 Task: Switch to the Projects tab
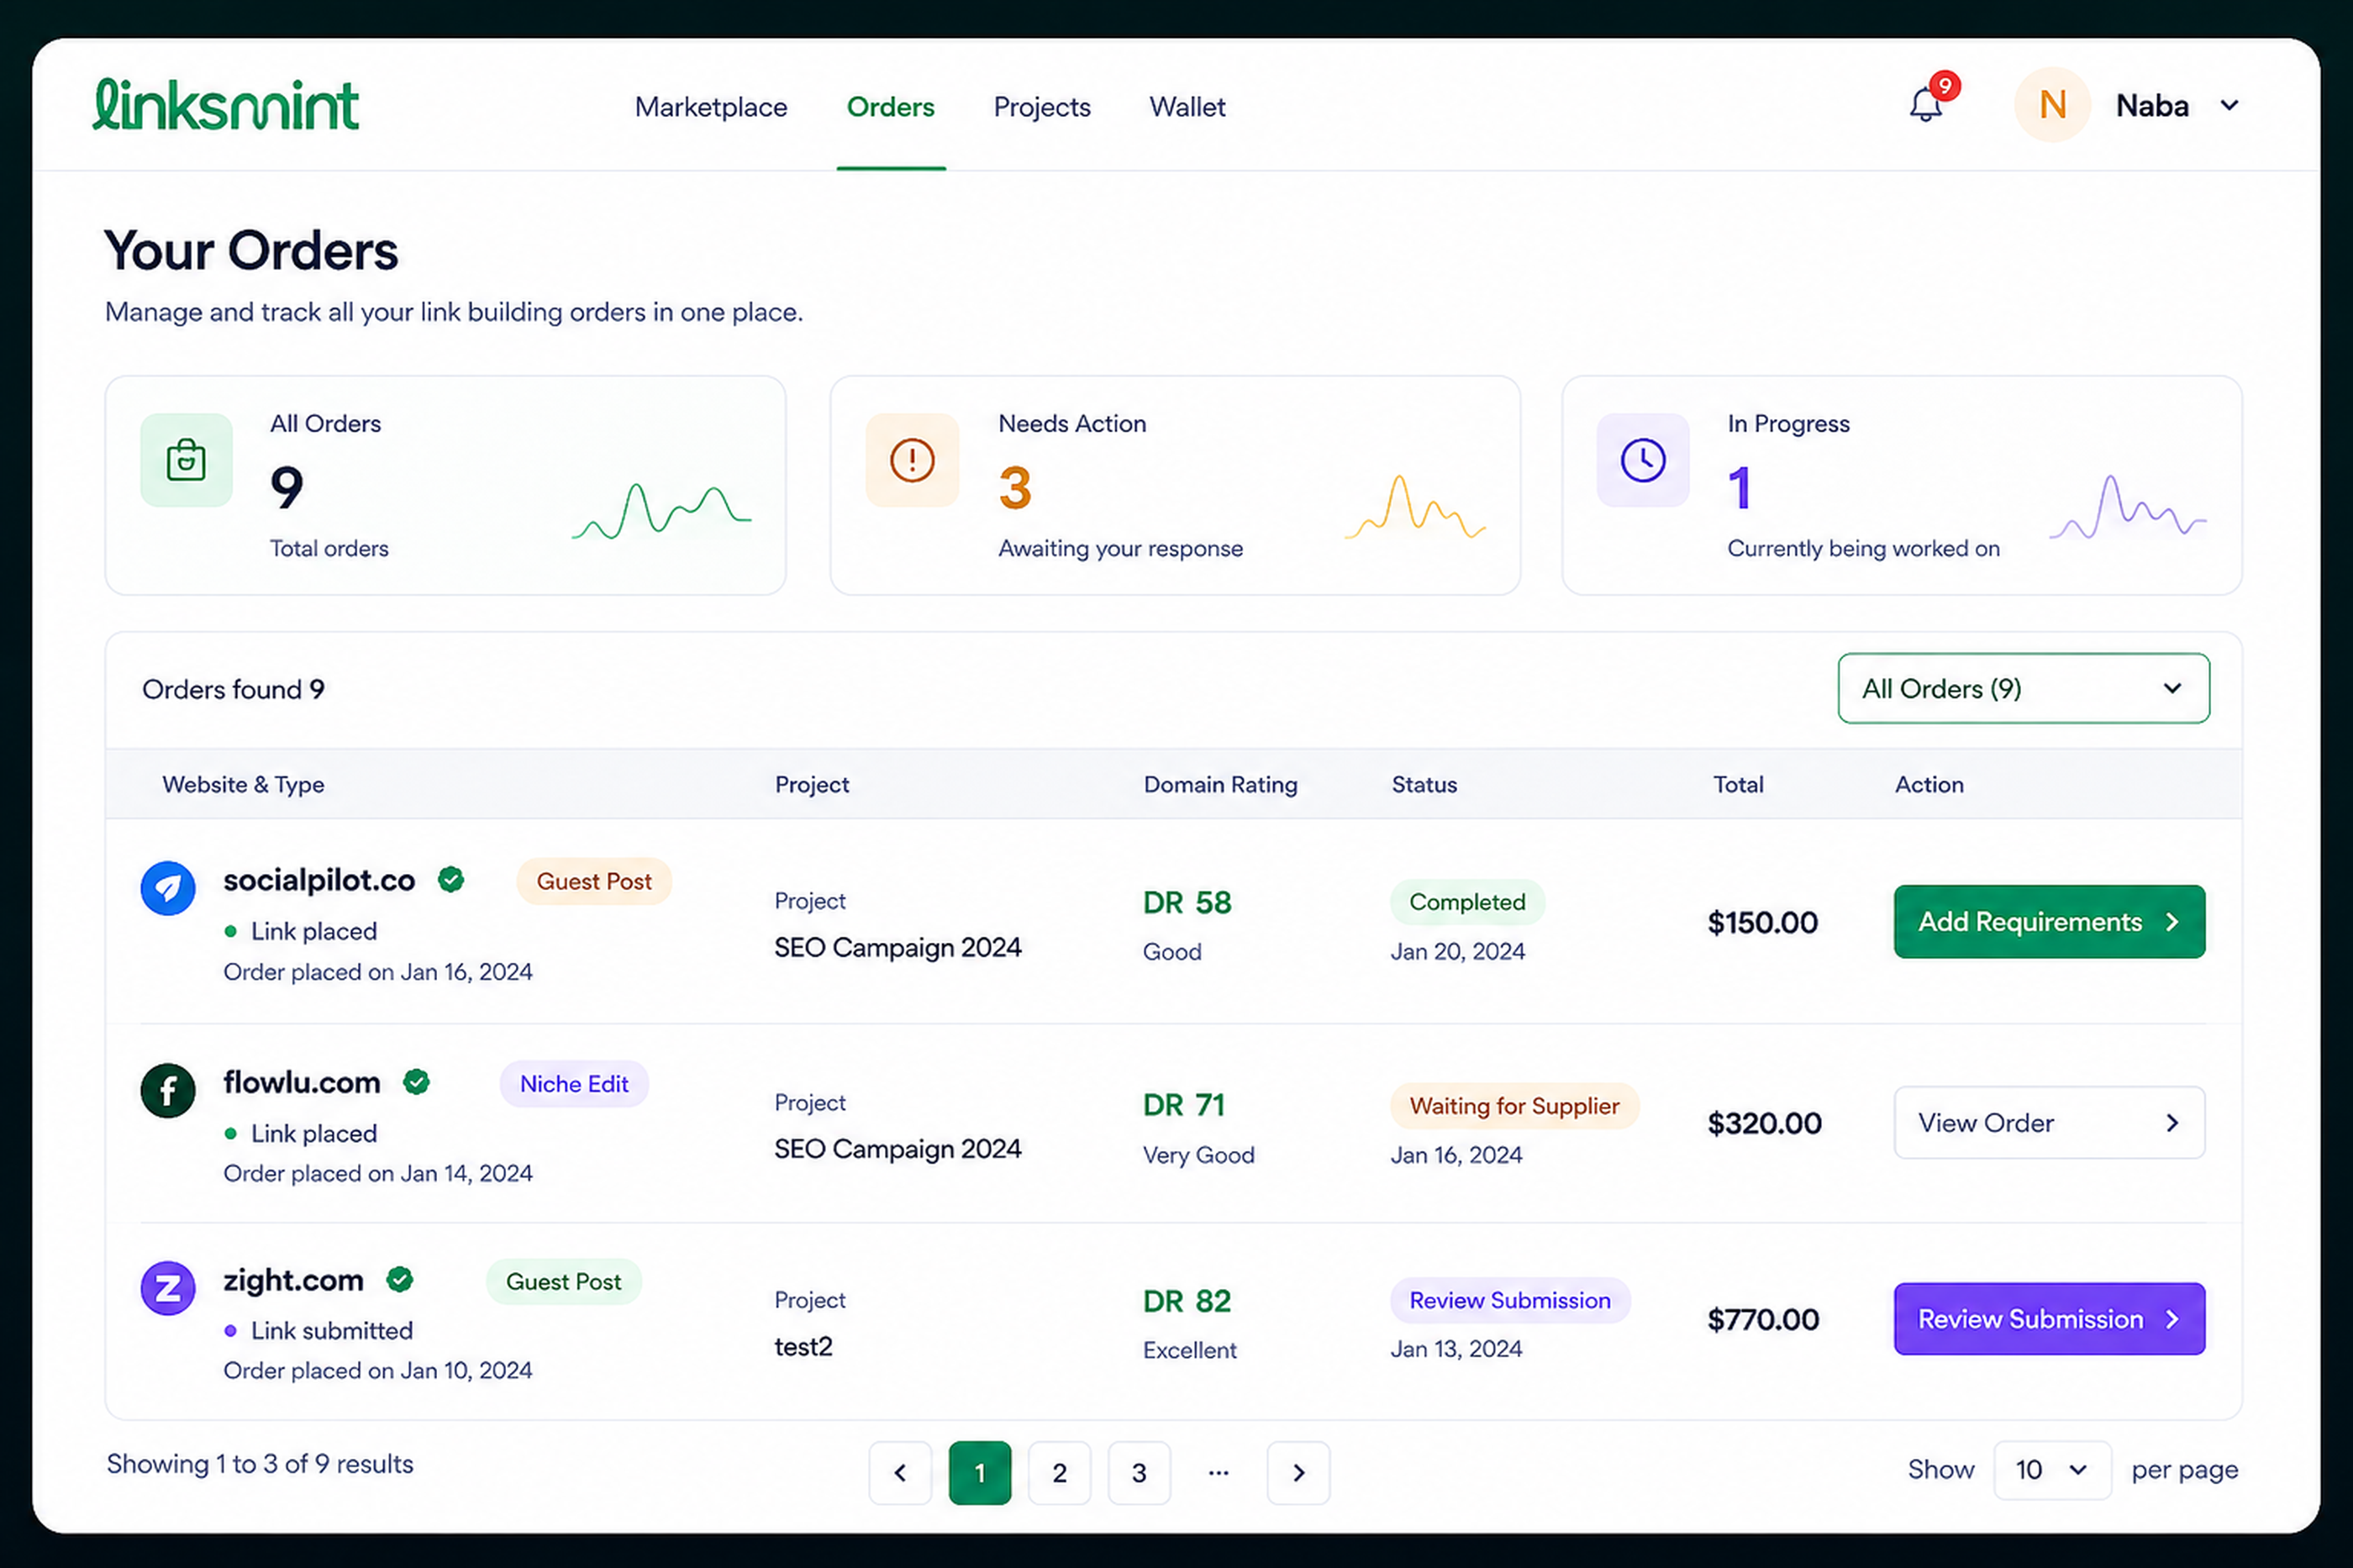tap(1042, 107)
